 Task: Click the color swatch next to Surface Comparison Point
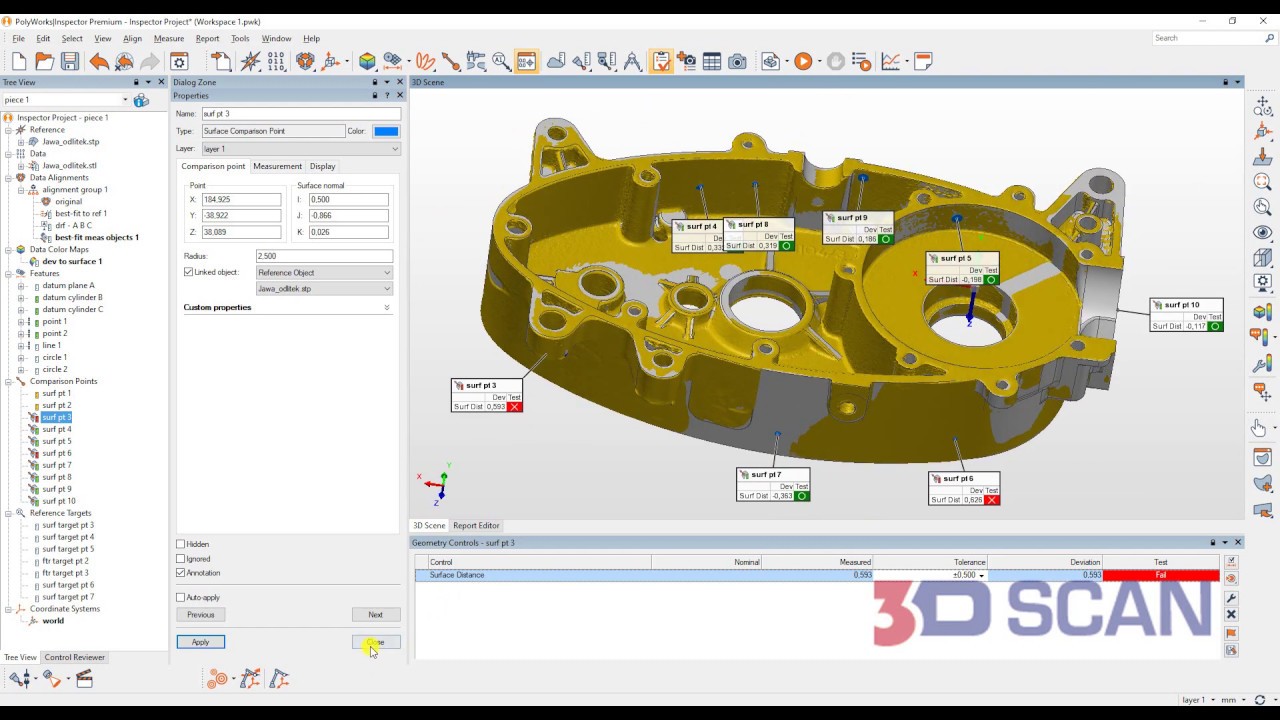tap(385, 131)
